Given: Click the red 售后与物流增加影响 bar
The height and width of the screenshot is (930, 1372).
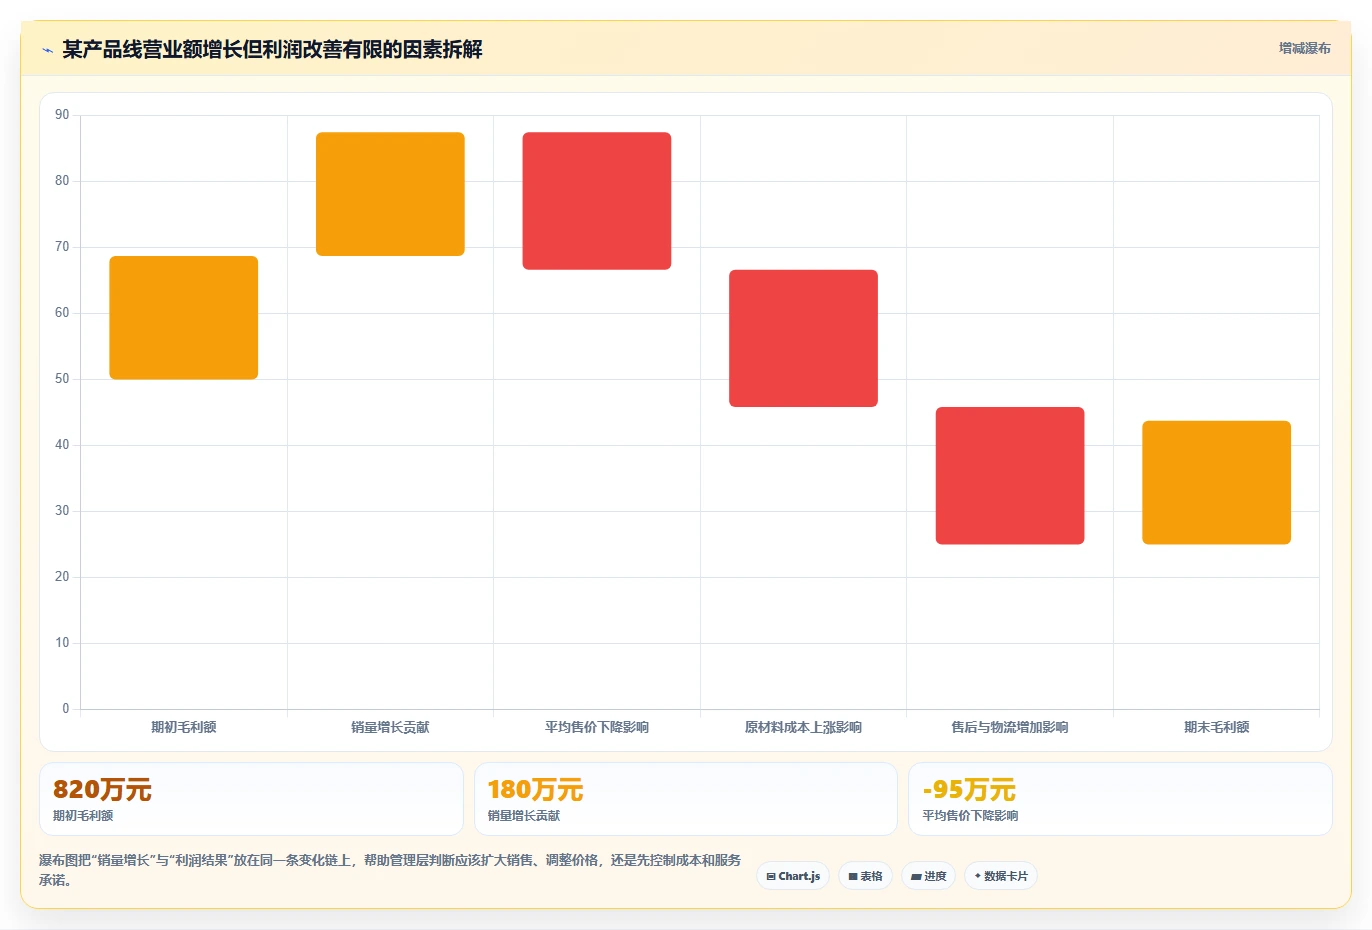Looking at the screenshot, I should click(x=1010, y=476).
